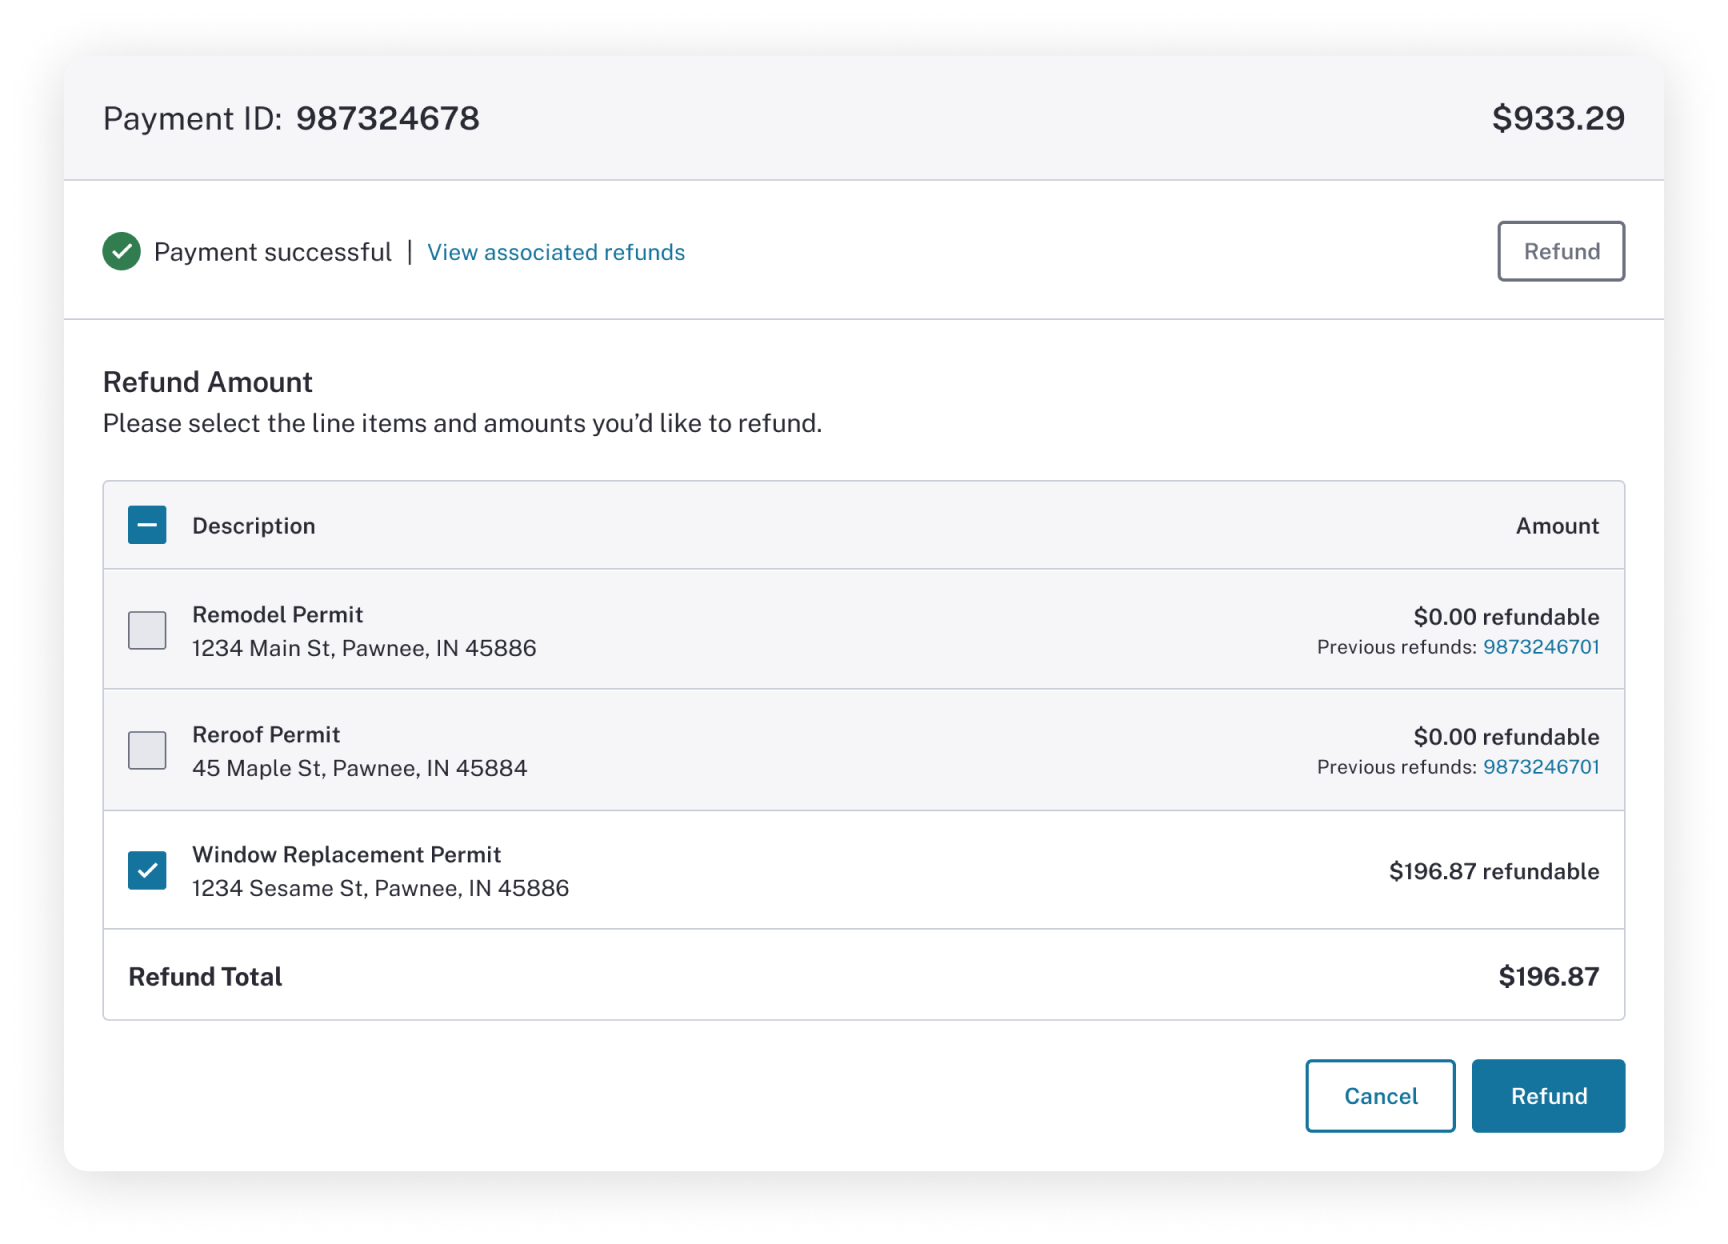Image resolution: width=1728 pixels, height=1244 pixels.
Task: Check the Remodel Permit line item checkbox
Action: pyautogui.click(x=147, y=629)
